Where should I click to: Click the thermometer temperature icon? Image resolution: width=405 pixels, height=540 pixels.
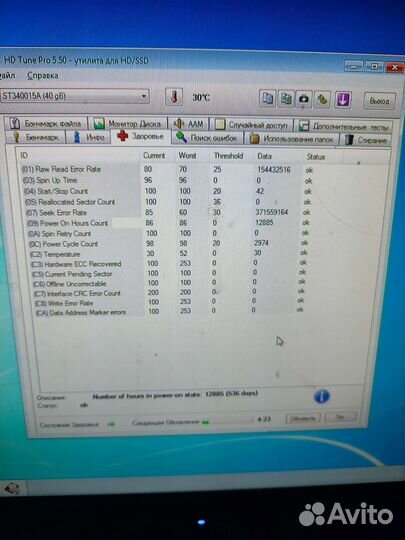pyautogui.click(x=174, y=97)
